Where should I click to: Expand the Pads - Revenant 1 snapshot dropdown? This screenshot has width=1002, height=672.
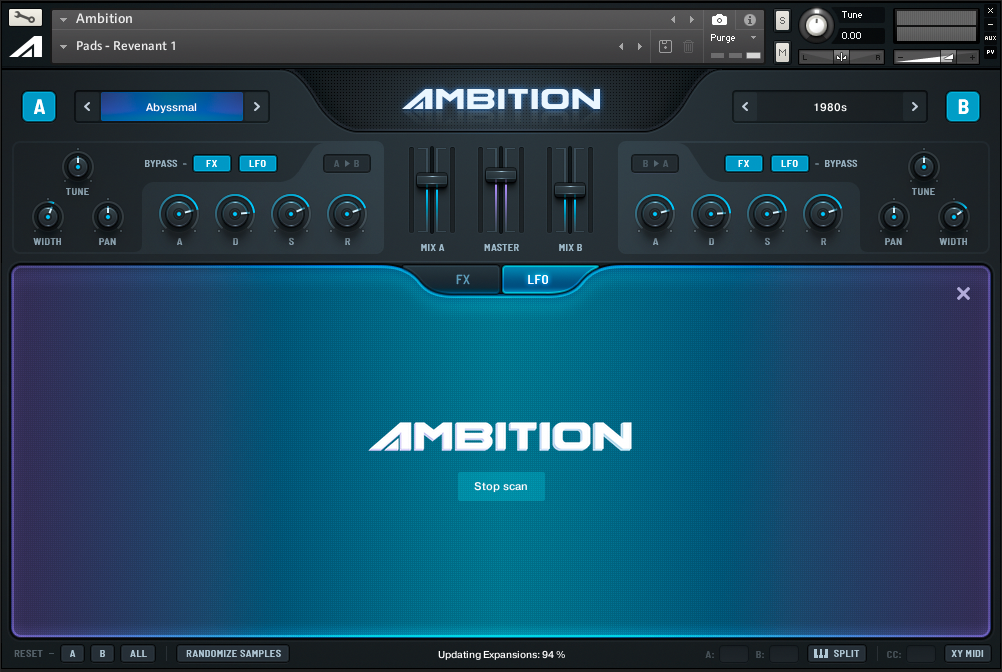pyautogui.click(x=63, y=46)
